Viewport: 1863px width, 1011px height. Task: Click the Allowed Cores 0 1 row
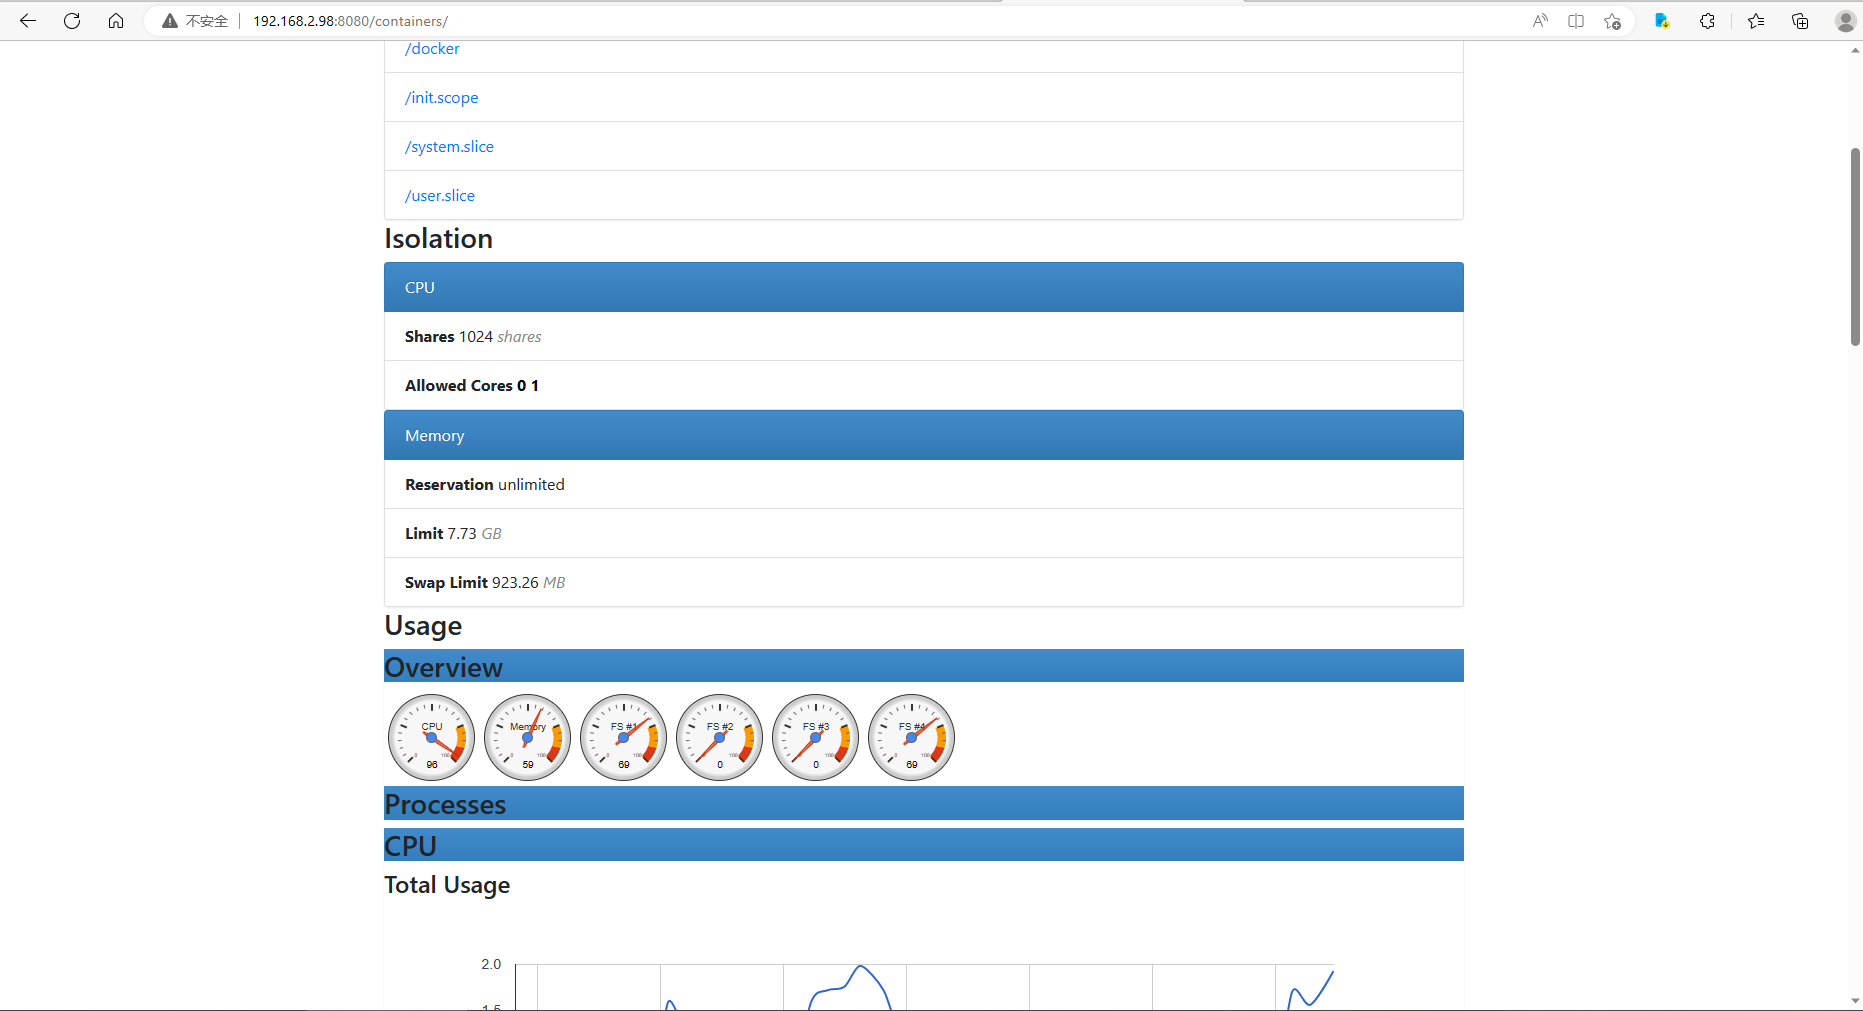(x=924, y=385)
